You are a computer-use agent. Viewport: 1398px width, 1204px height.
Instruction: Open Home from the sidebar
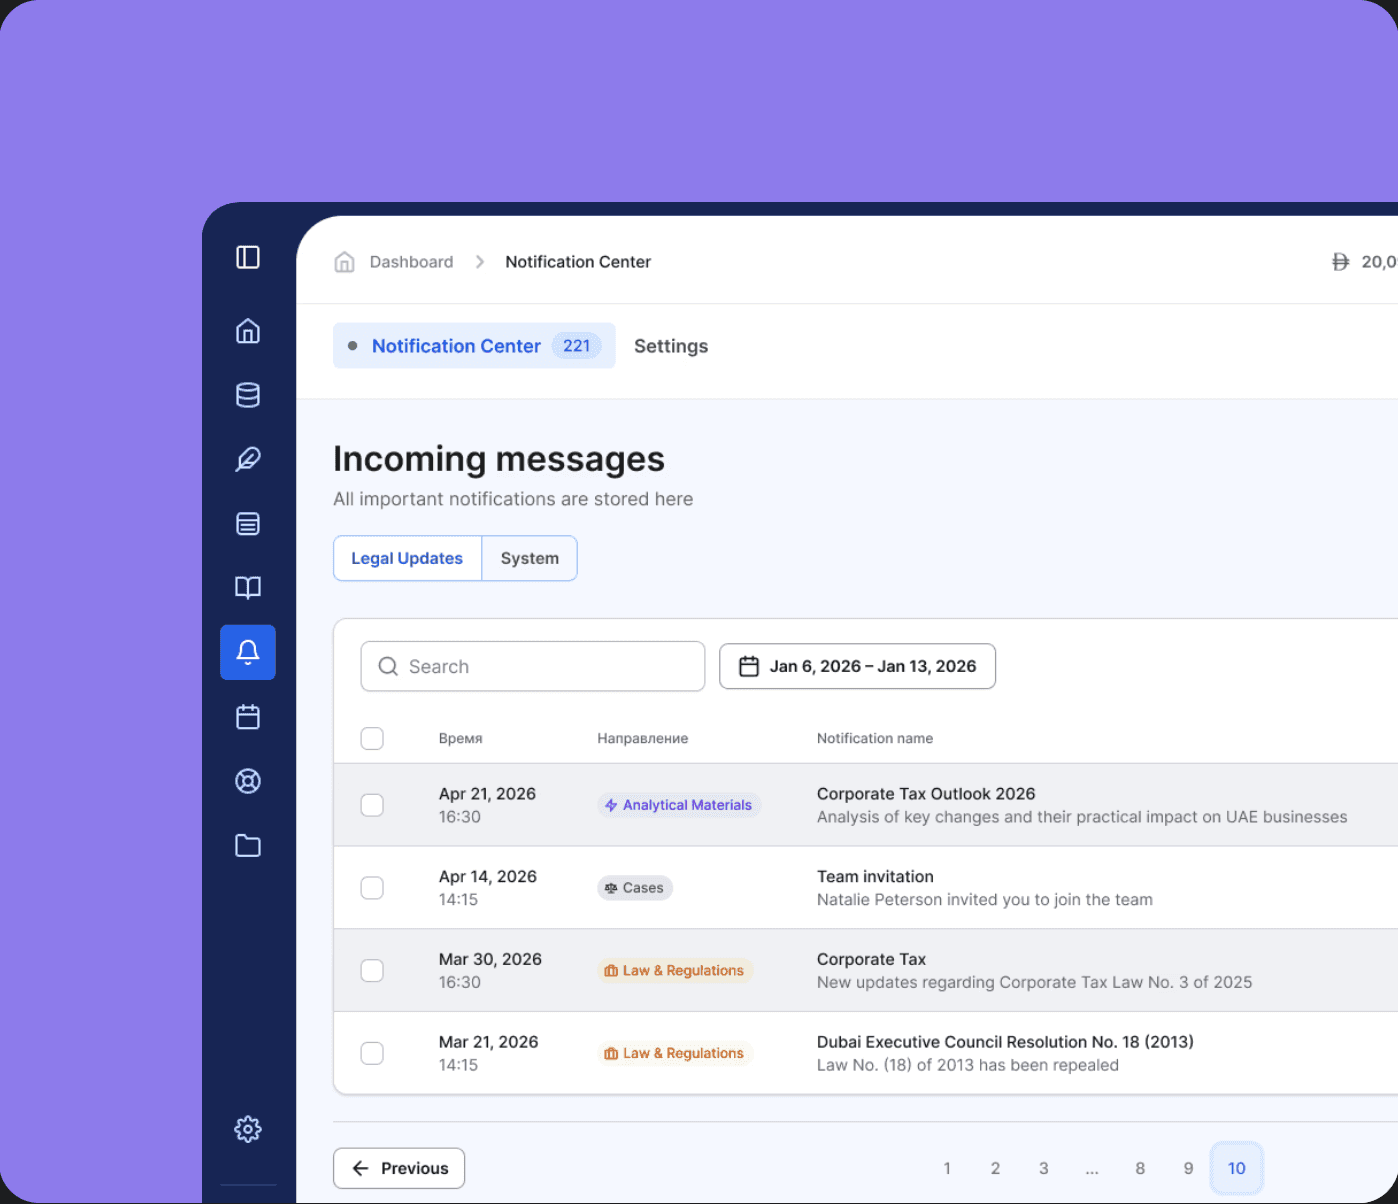coord(248,331)
